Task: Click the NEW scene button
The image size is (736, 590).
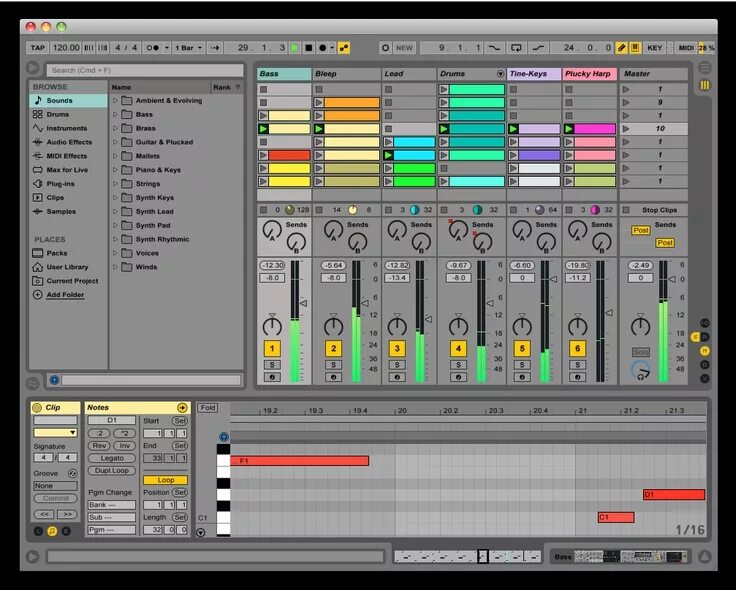Action: click(404, 47)
